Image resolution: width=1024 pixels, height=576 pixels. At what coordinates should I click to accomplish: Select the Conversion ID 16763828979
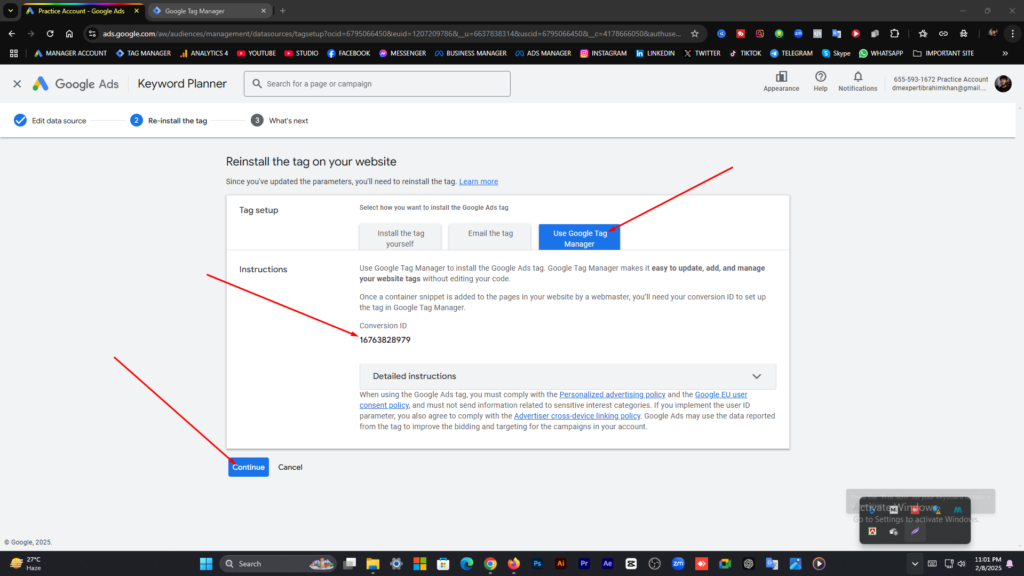(385, 340)
